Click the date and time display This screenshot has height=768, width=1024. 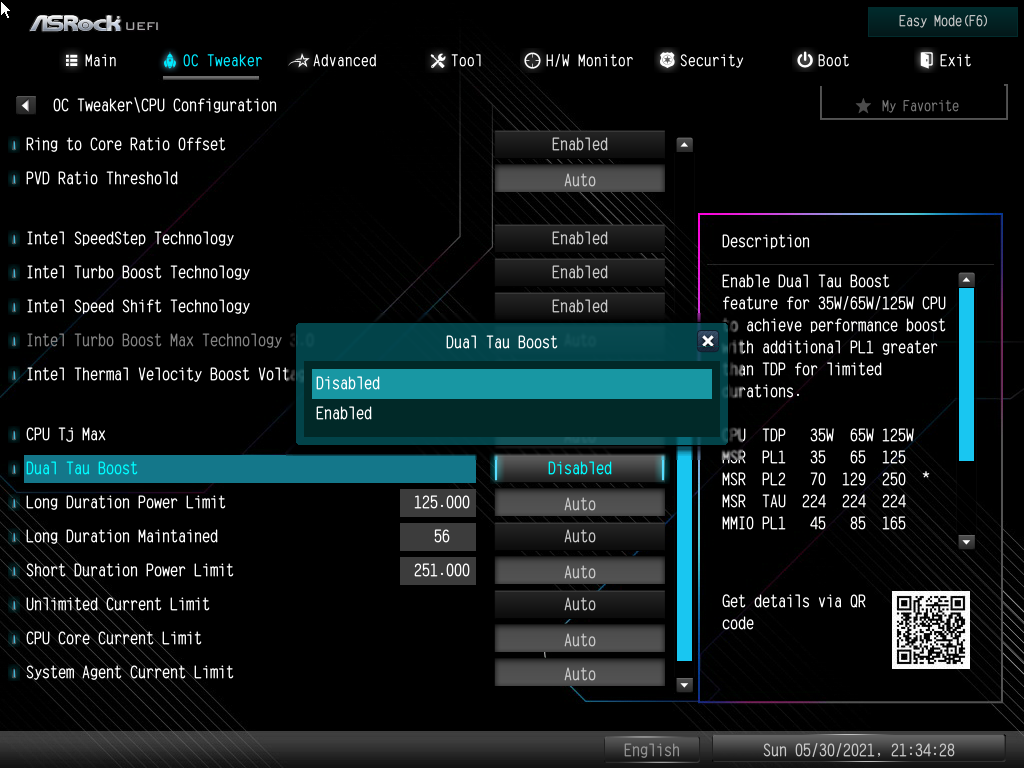858,750
